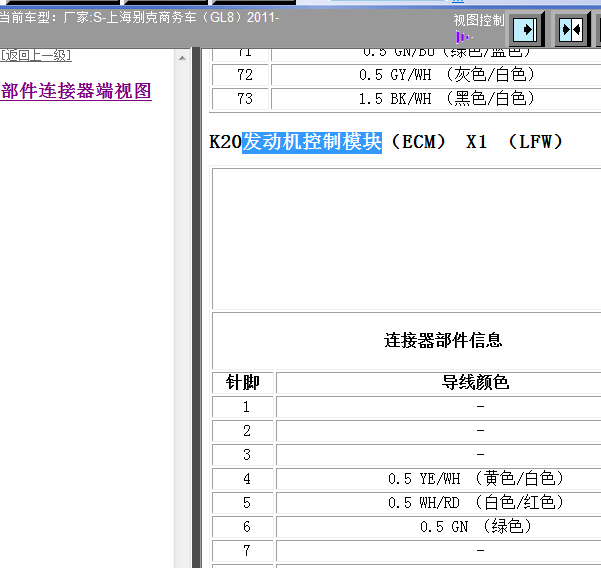Select pin 6 cell in X1 table
The image size is (601, 568).
(x=243, y=527)
